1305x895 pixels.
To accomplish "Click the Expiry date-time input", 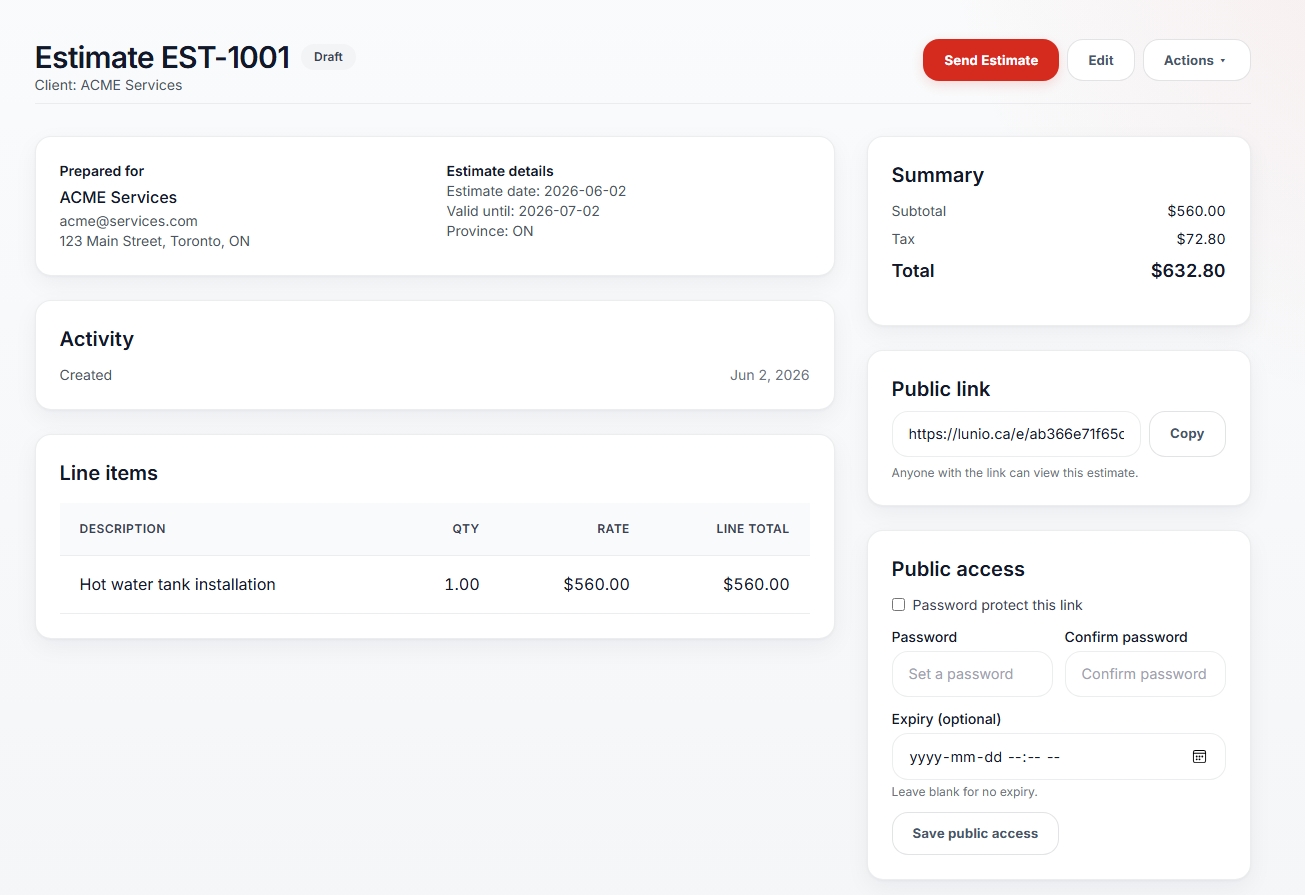I will tap(1058, 757).
